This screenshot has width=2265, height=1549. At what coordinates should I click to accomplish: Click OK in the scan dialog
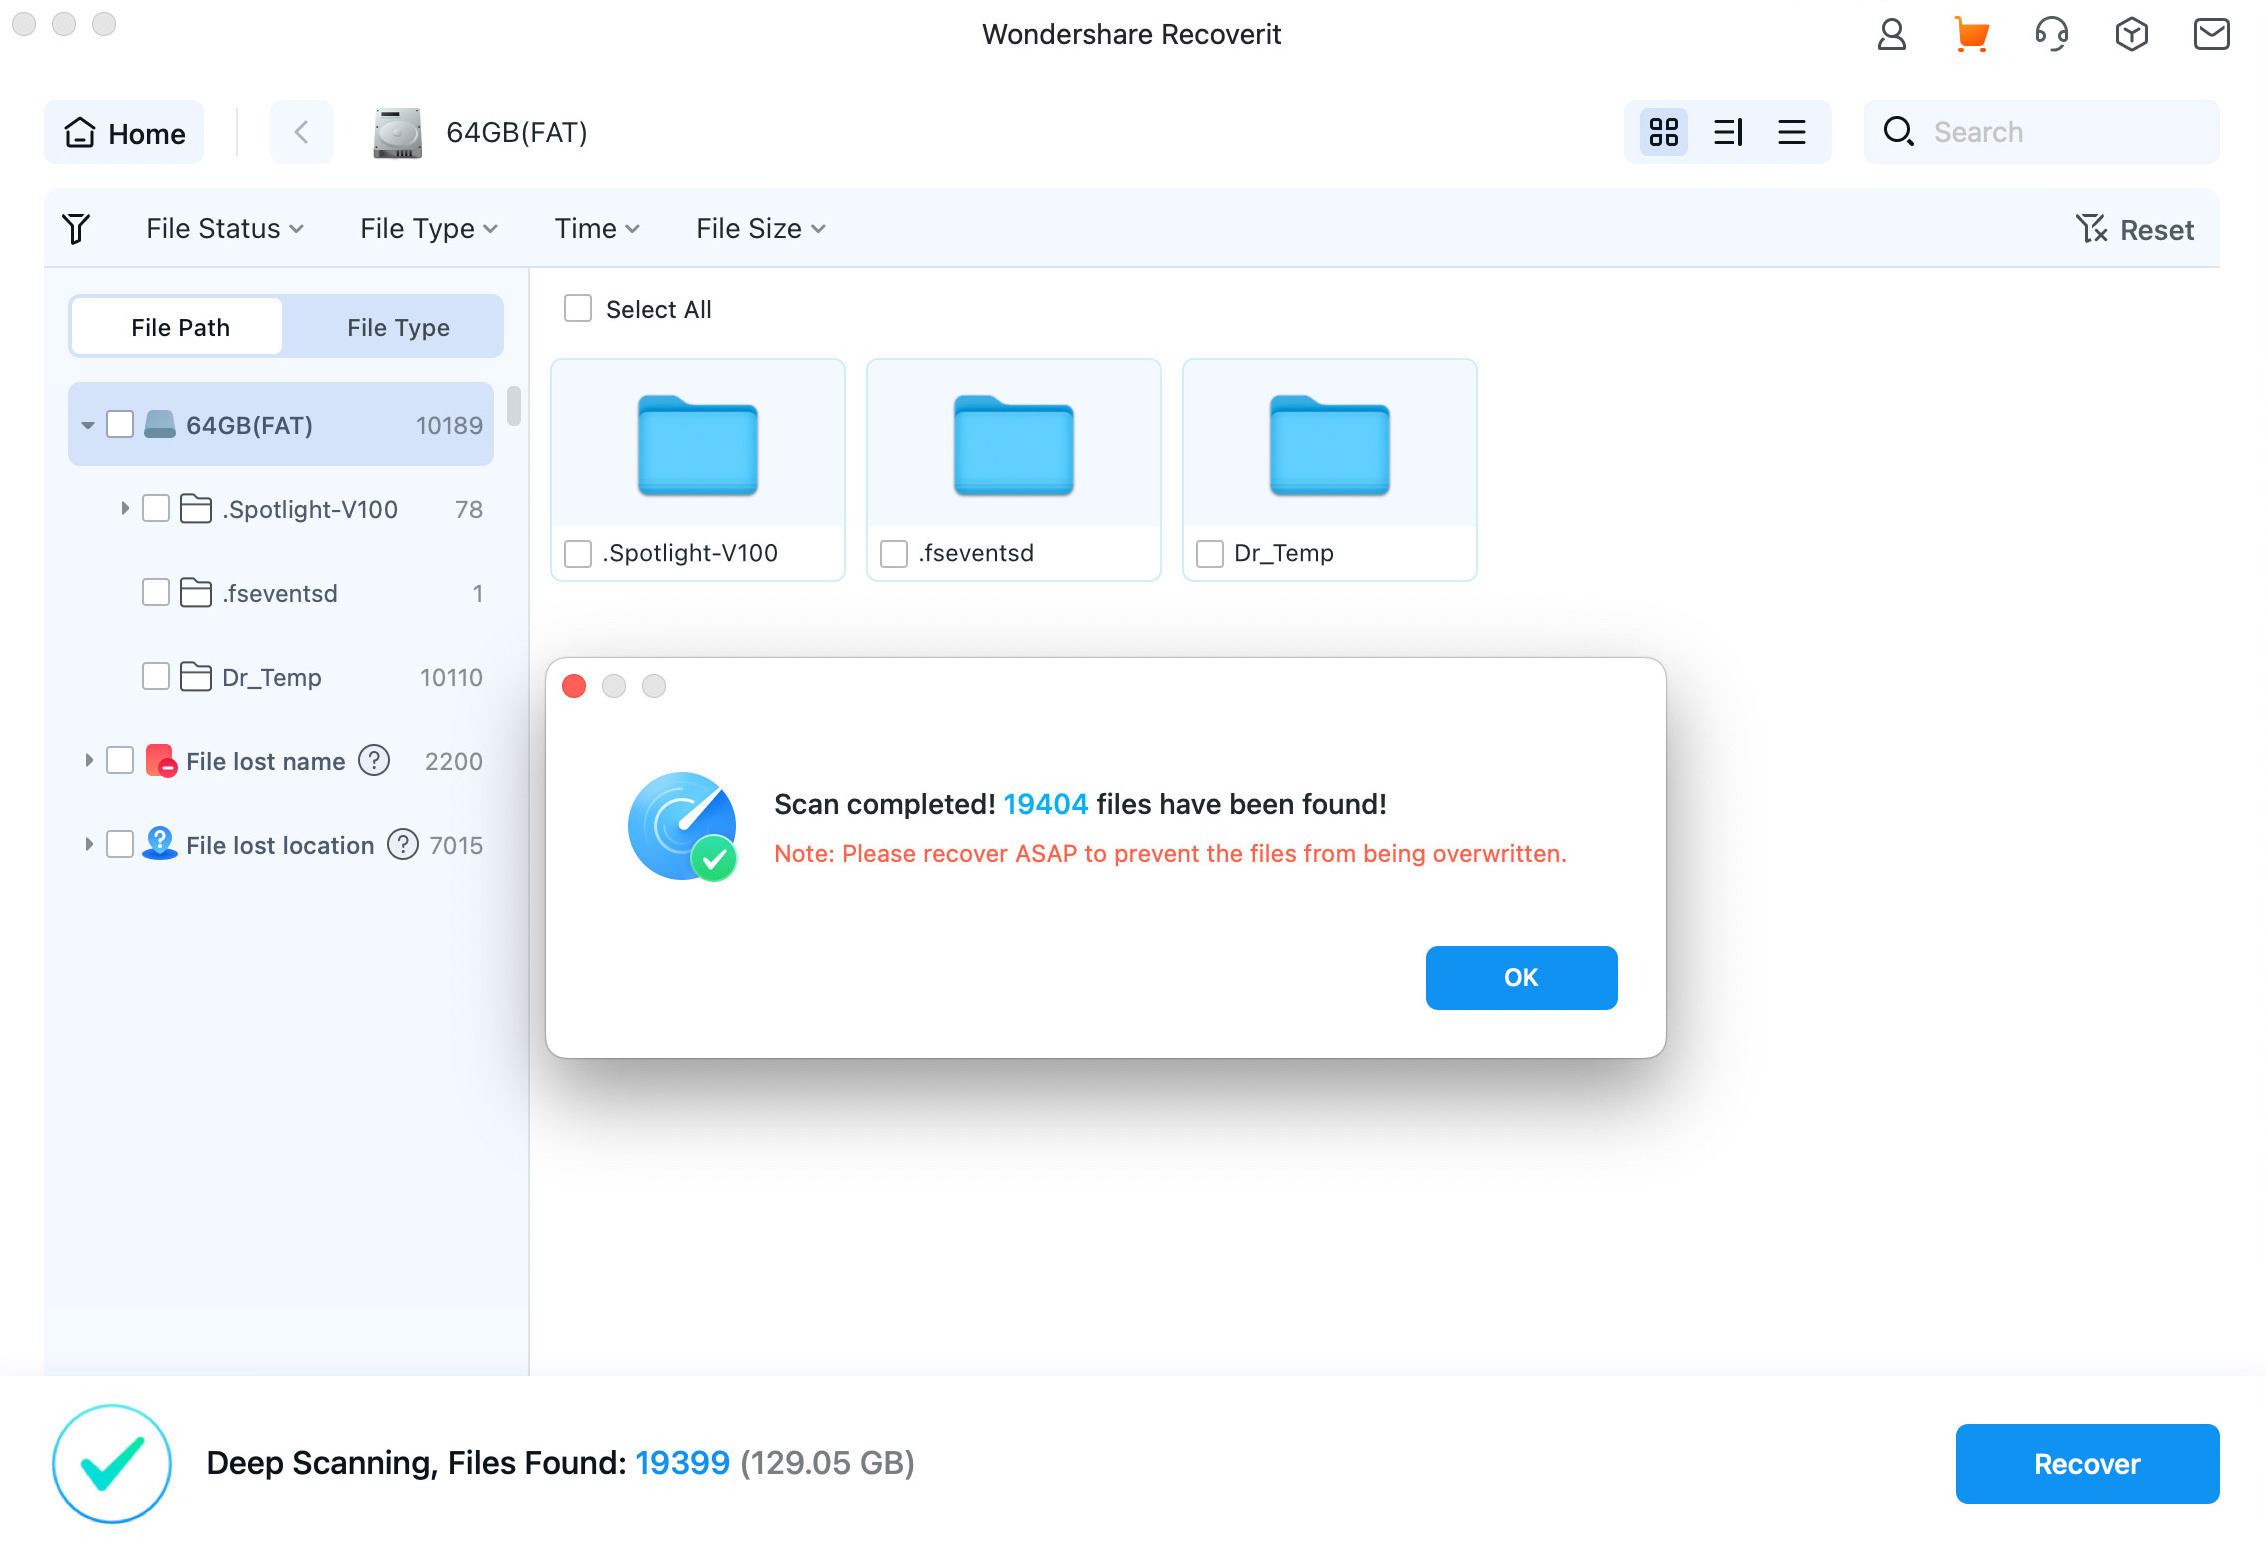click(1521, 977)
